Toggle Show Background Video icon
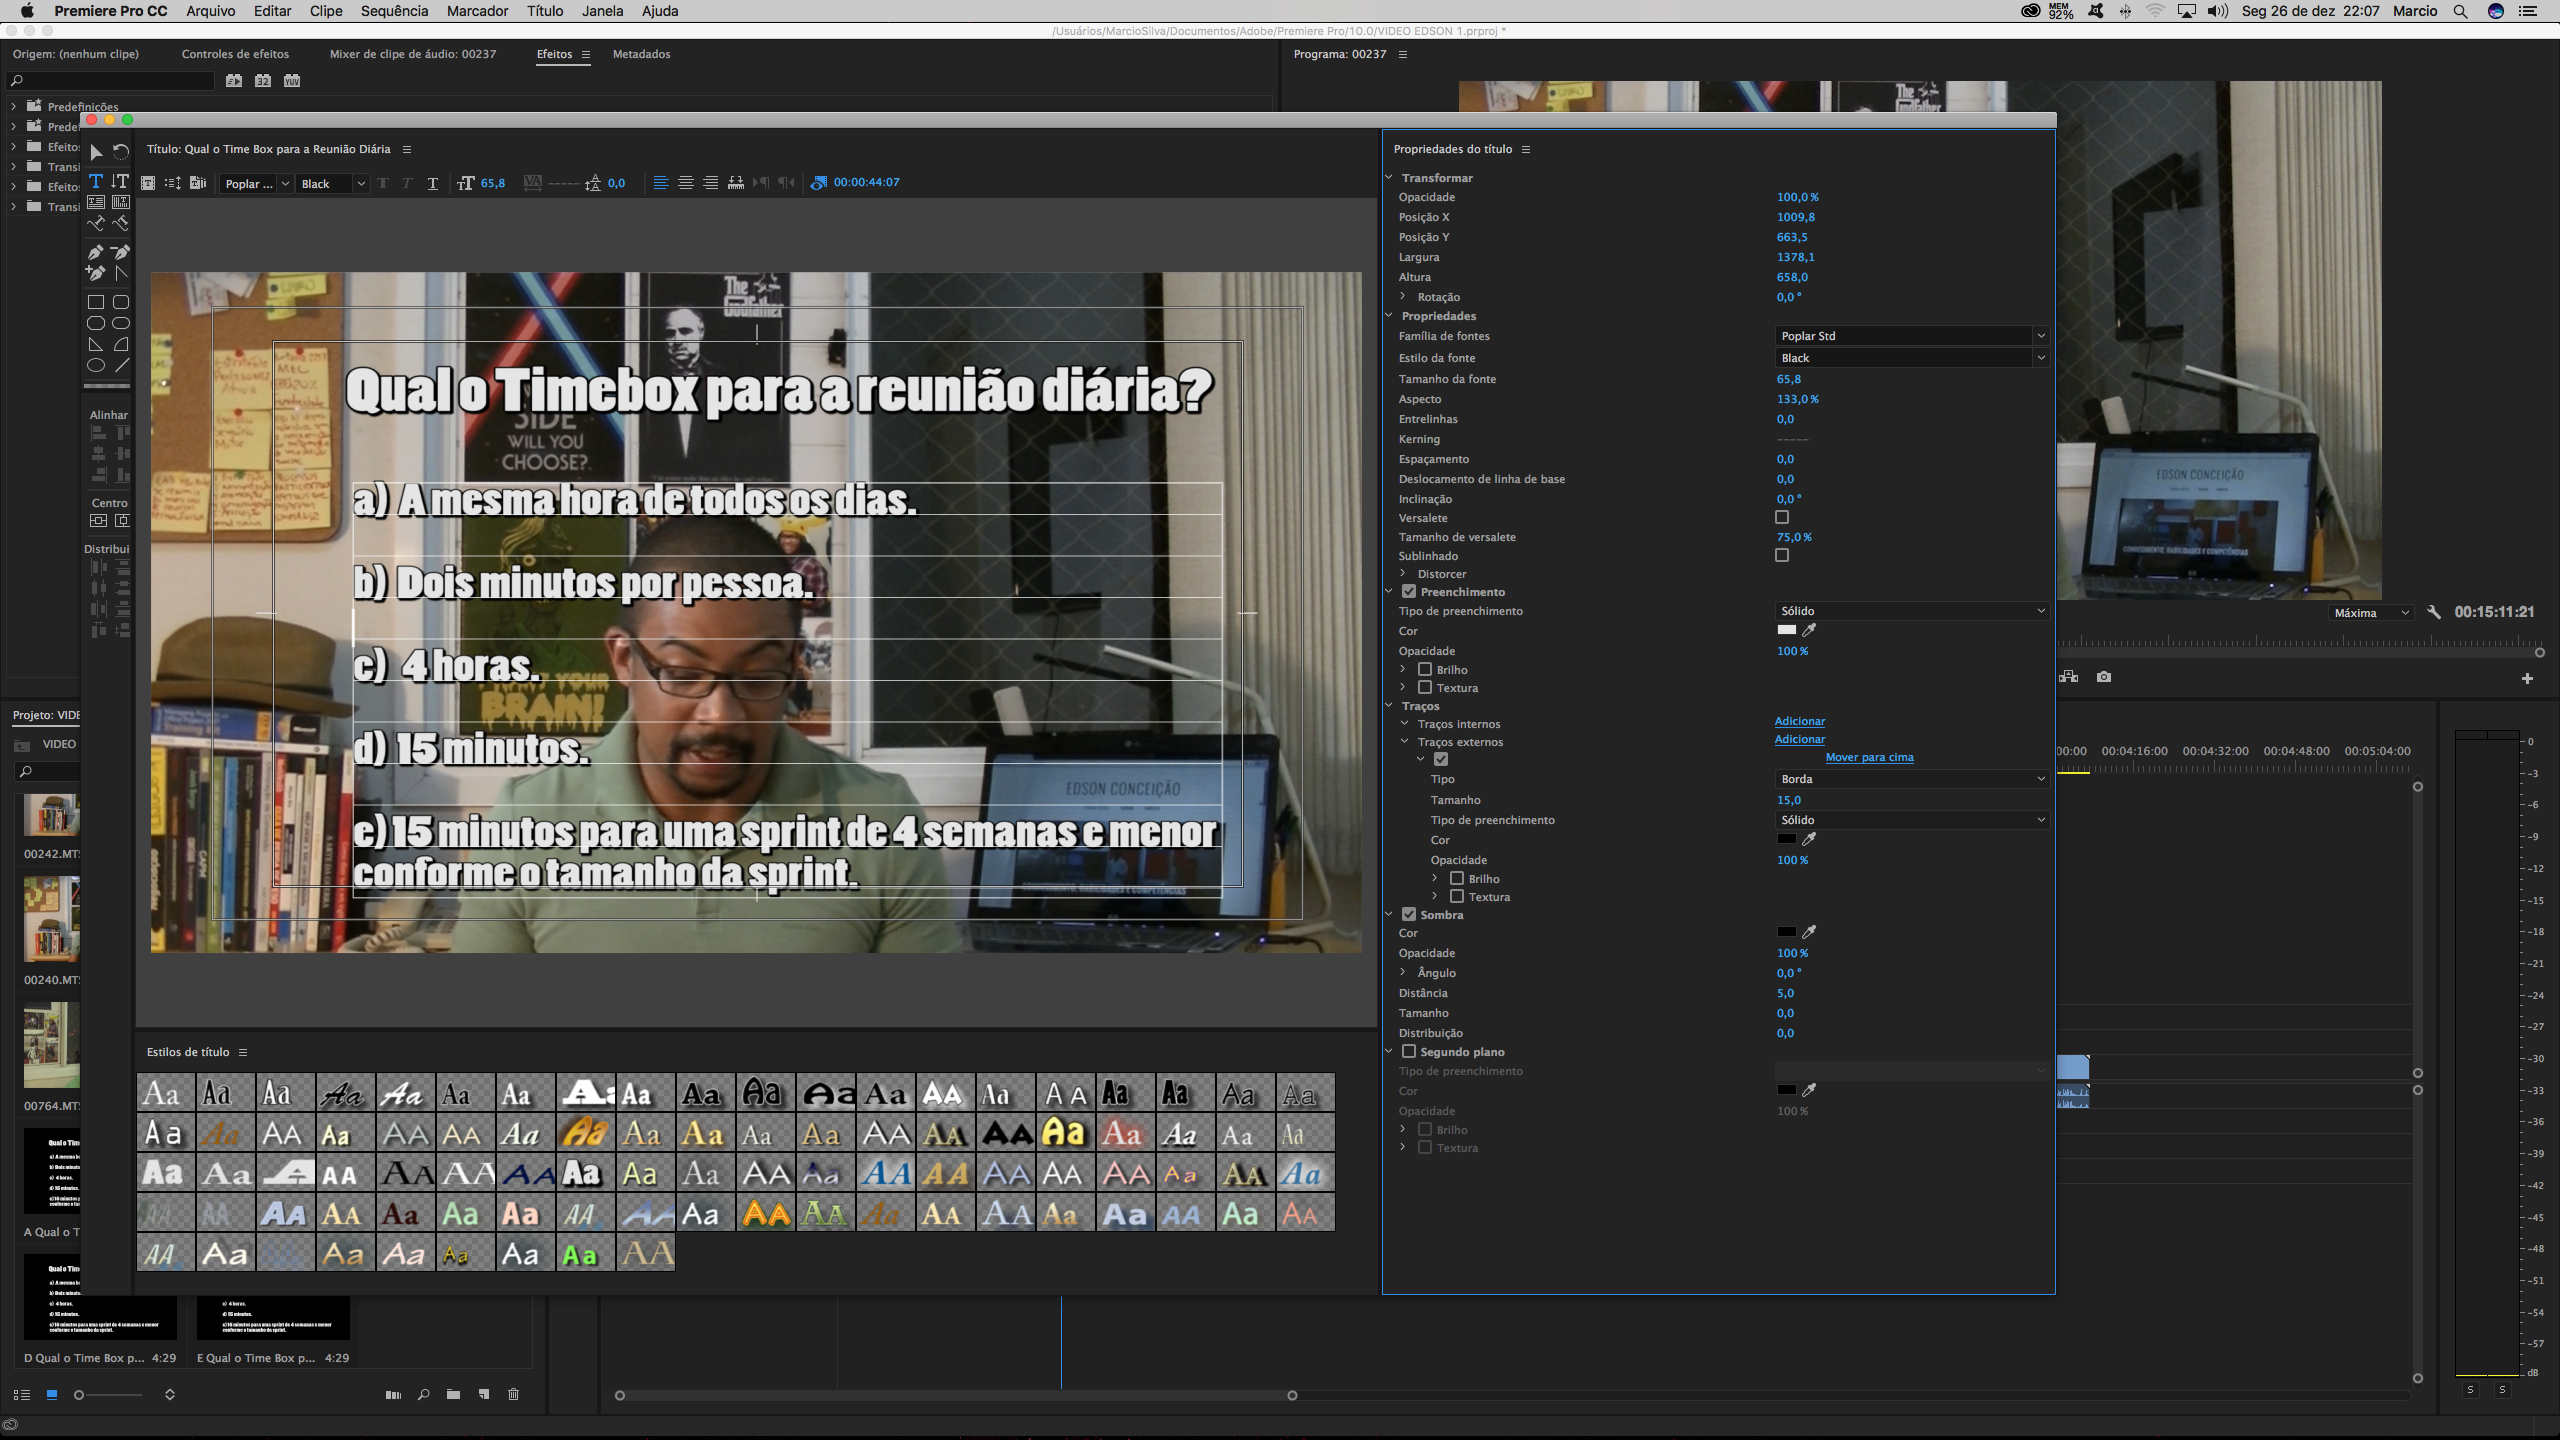This screenshot has height=1440, width=2560. (819, 183)
